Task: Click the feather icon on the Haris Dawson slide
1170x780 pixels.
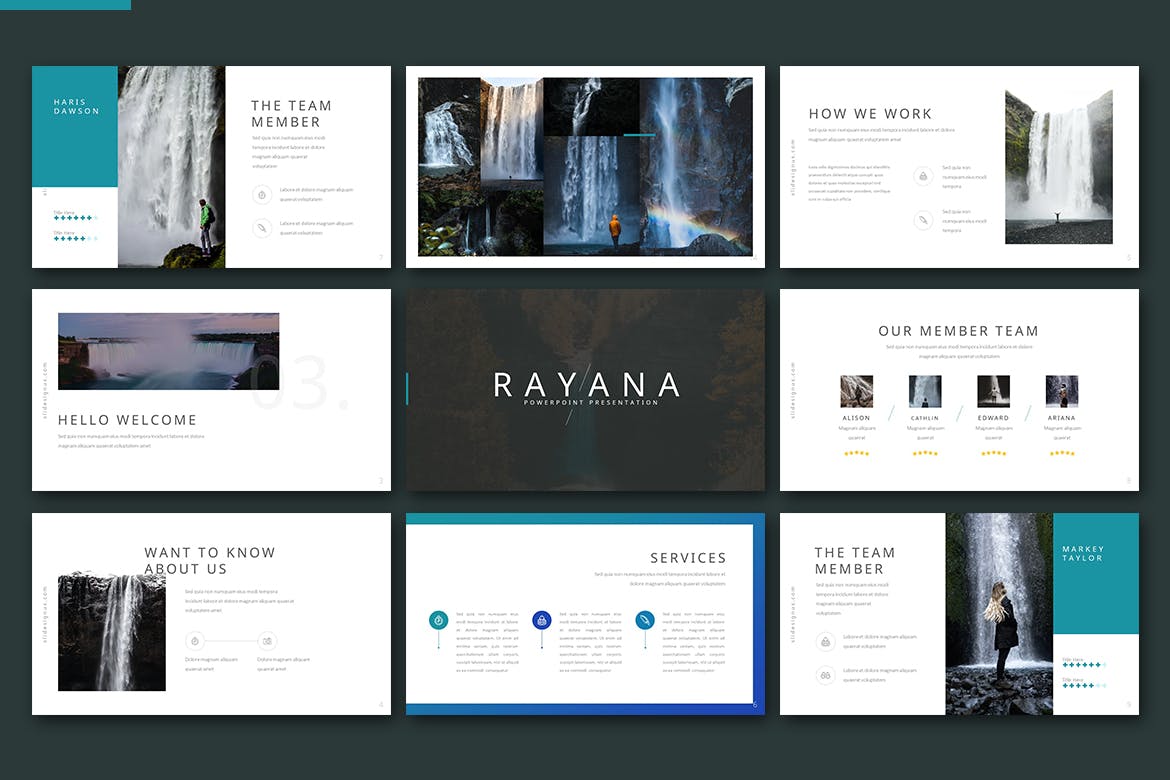Action: coord(261,228)
